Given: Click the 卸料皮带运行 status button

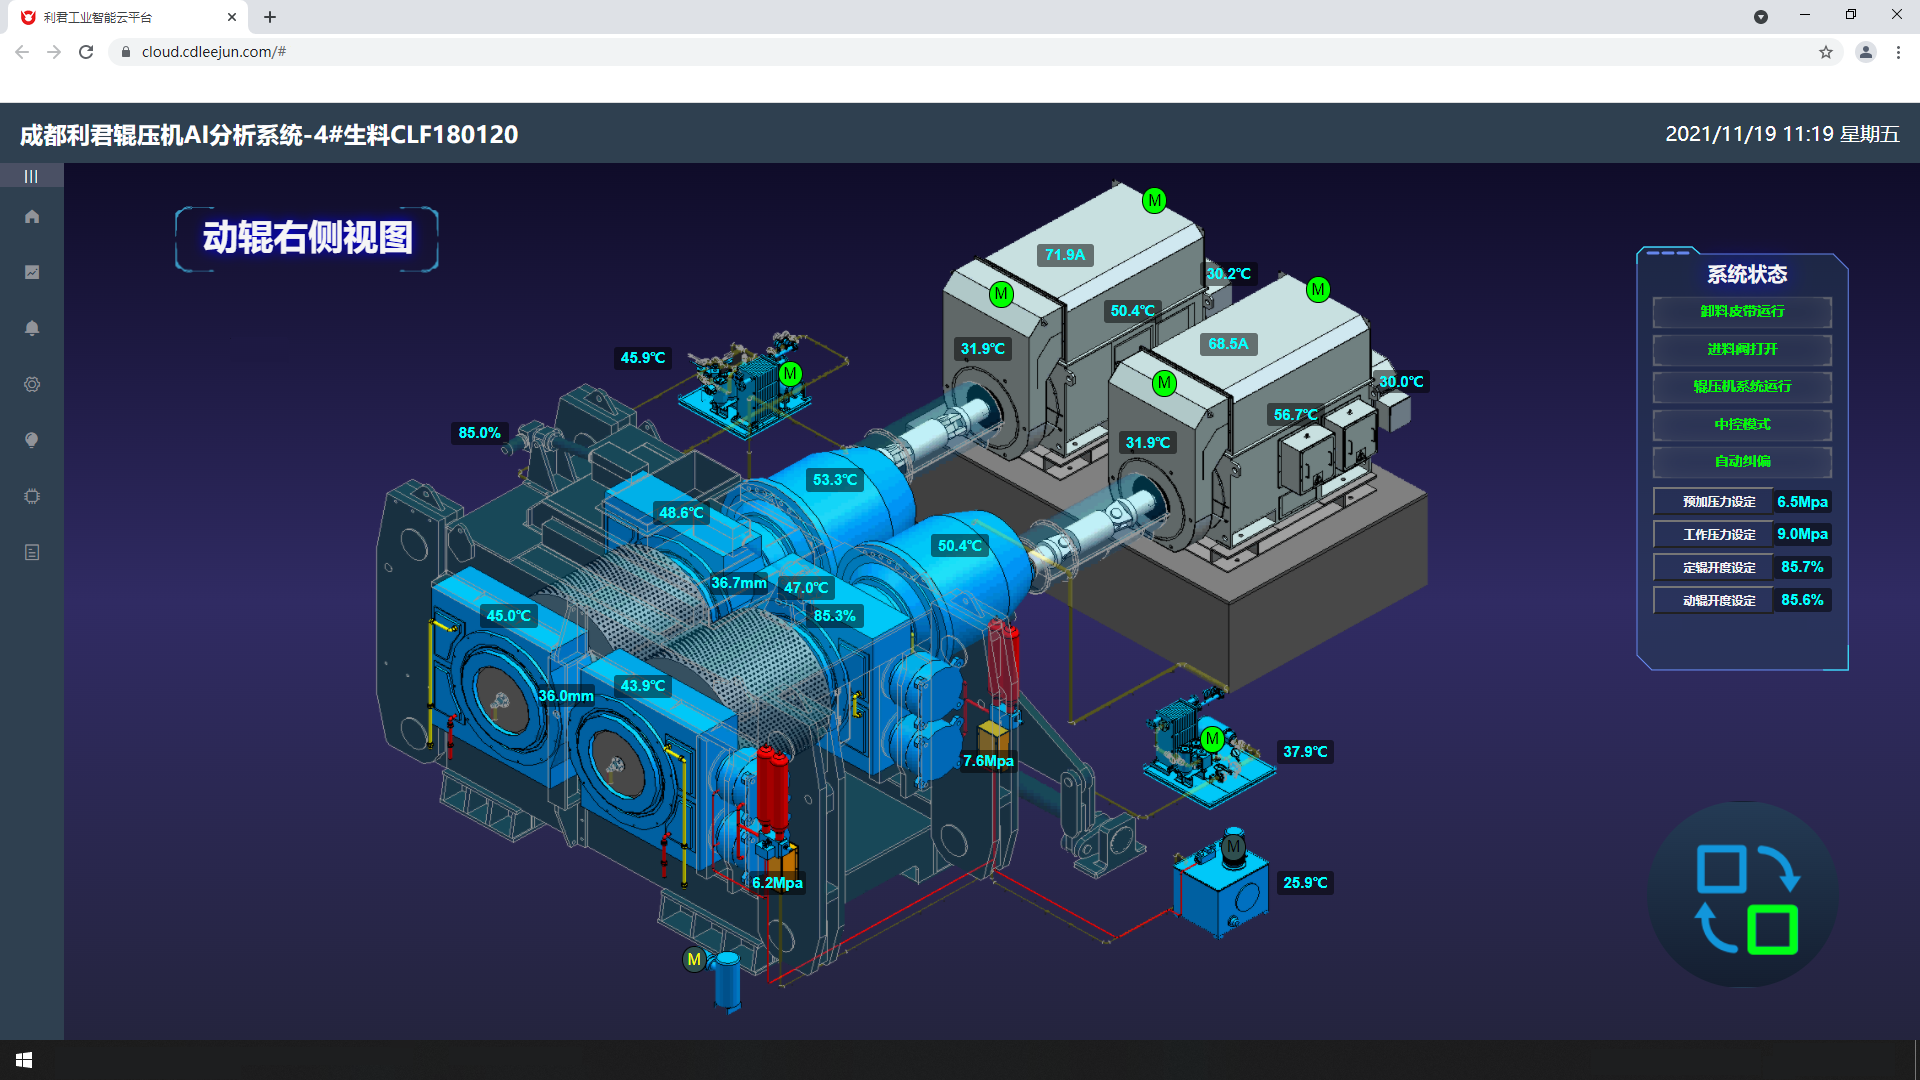Looking at the screenshot, I should pyautogui.click(x=1742, y=312).
